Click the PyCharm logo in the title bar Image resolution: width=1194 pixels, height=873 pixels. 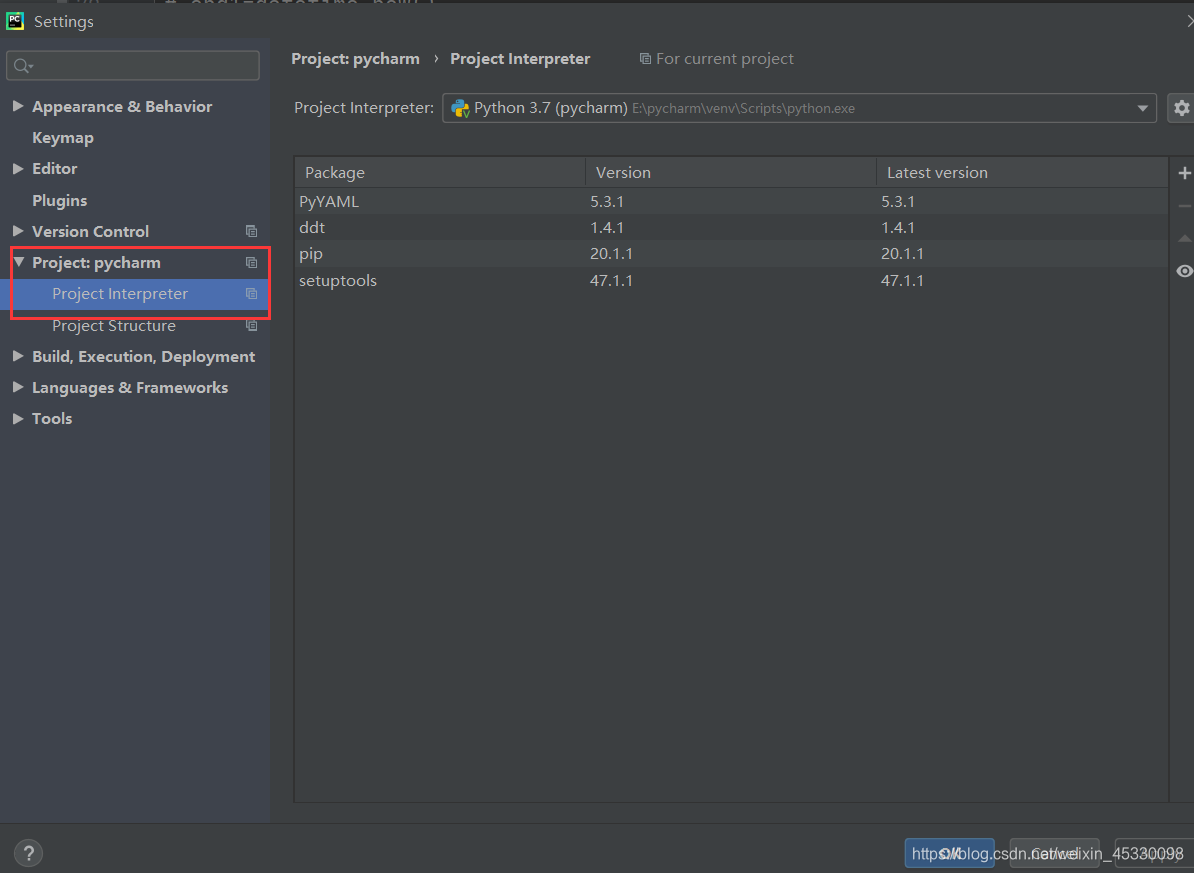tap(15, 21)
